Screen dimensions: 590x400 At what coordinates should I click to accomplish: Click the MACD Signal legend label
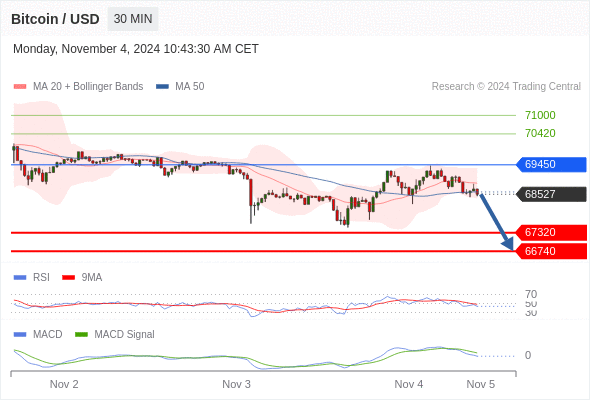(x=125, y=335)
